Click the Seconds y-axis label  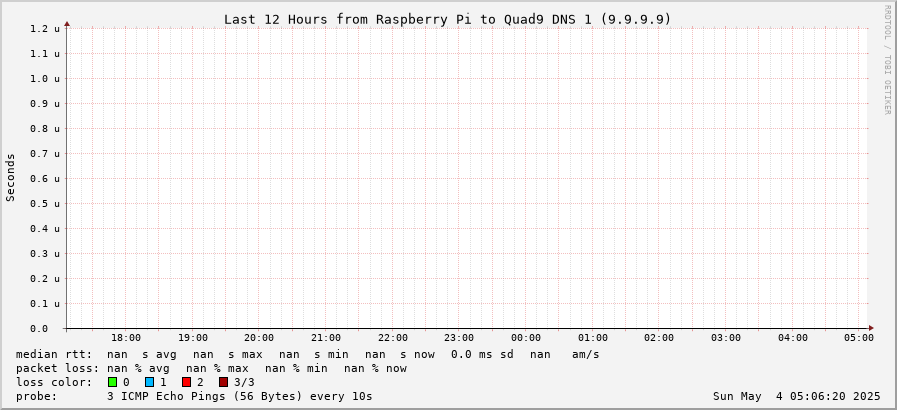coord(11,177)
